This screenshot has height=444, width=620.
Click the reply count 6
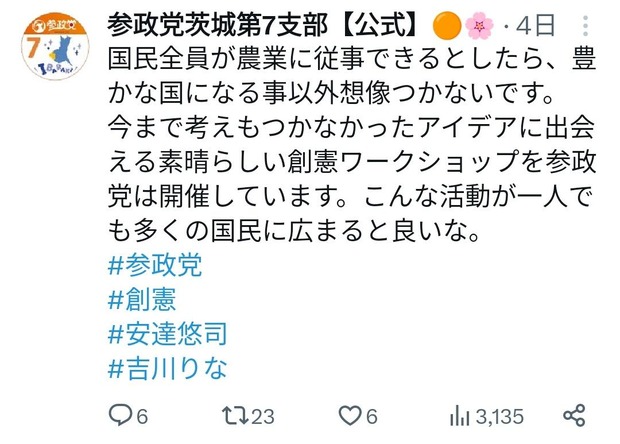pos(142,417)
